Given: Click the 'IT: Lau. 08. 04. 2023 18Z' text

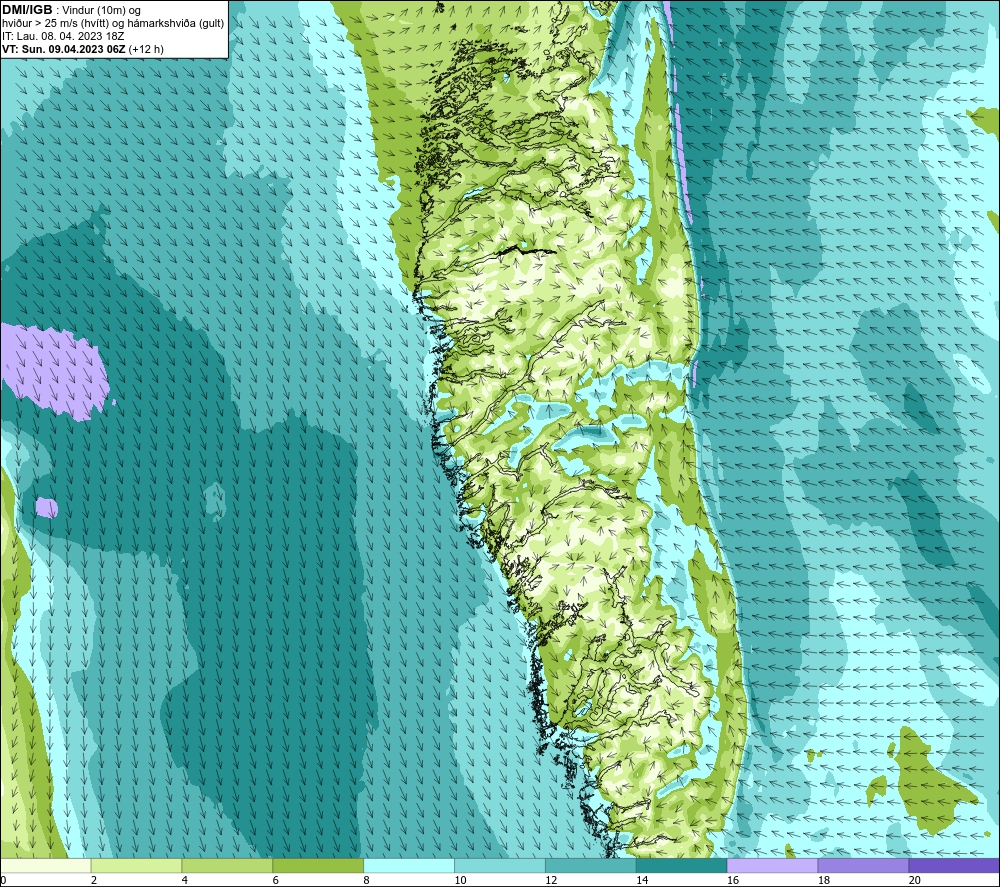Looking at the screenshot, I should (x=63, y=36).
